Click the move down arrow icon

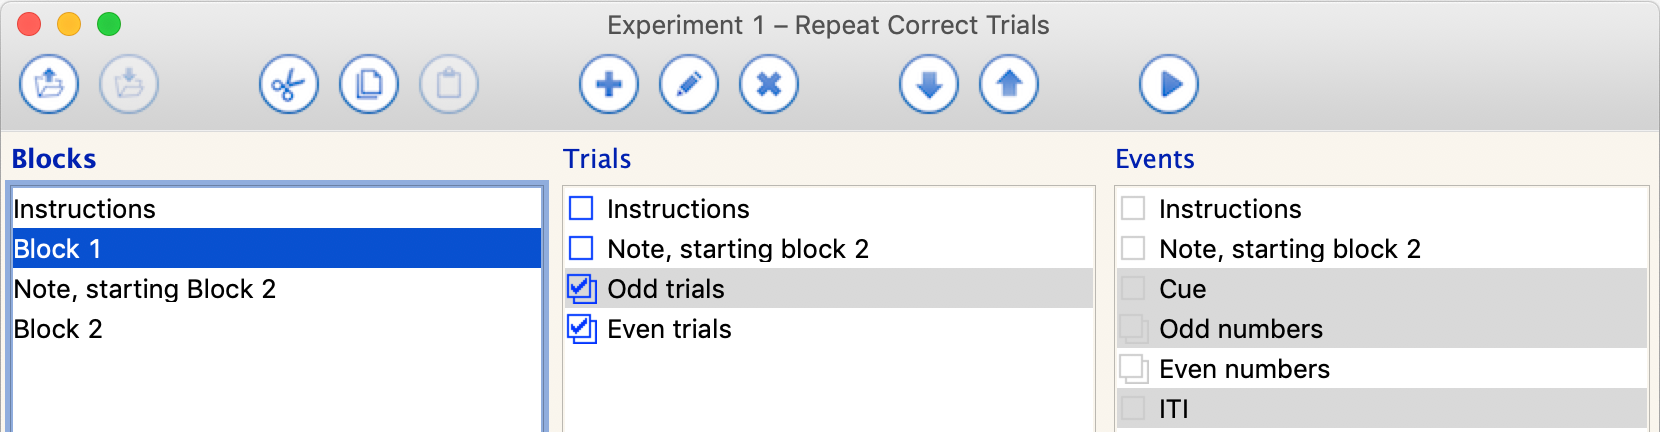929,84
